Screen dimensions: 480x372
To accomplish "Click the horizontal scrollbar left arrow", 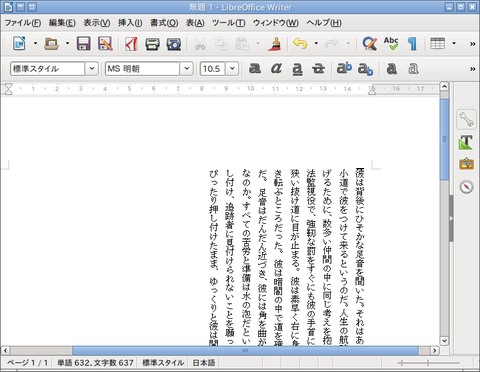I will click(5, 350).
